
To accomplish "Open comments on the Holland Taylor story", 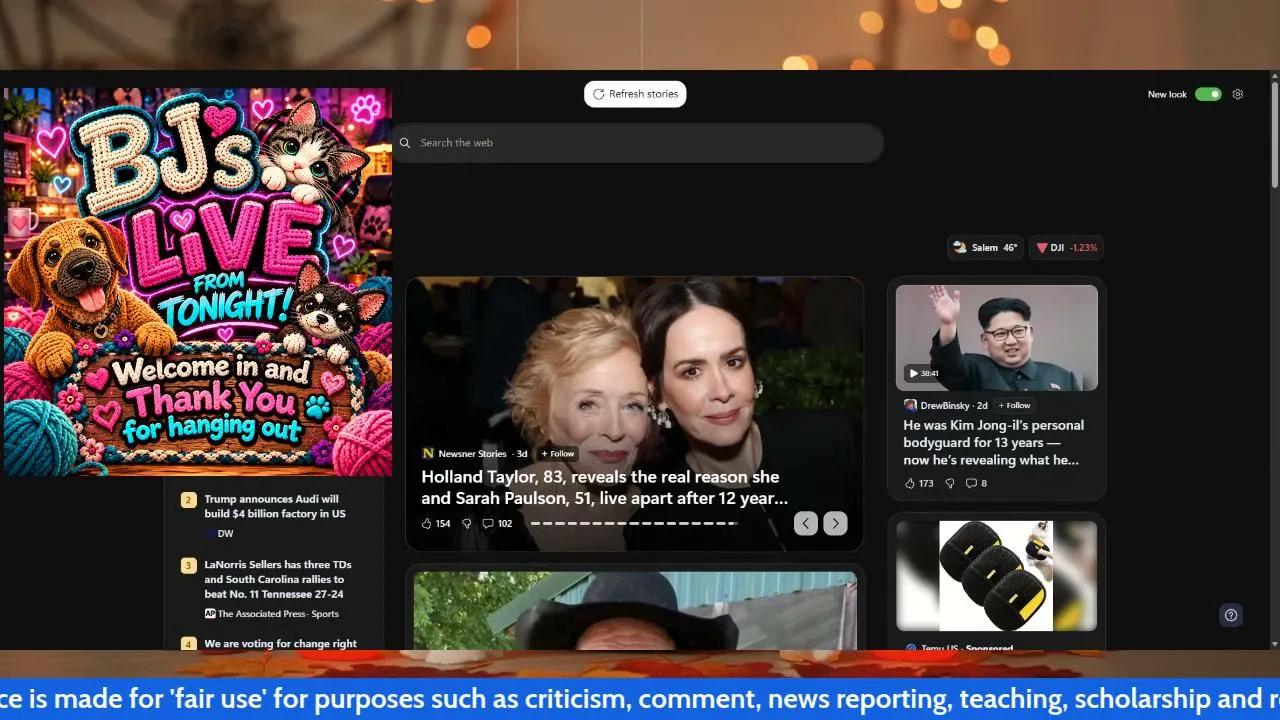I will click(x=488, y=523).
